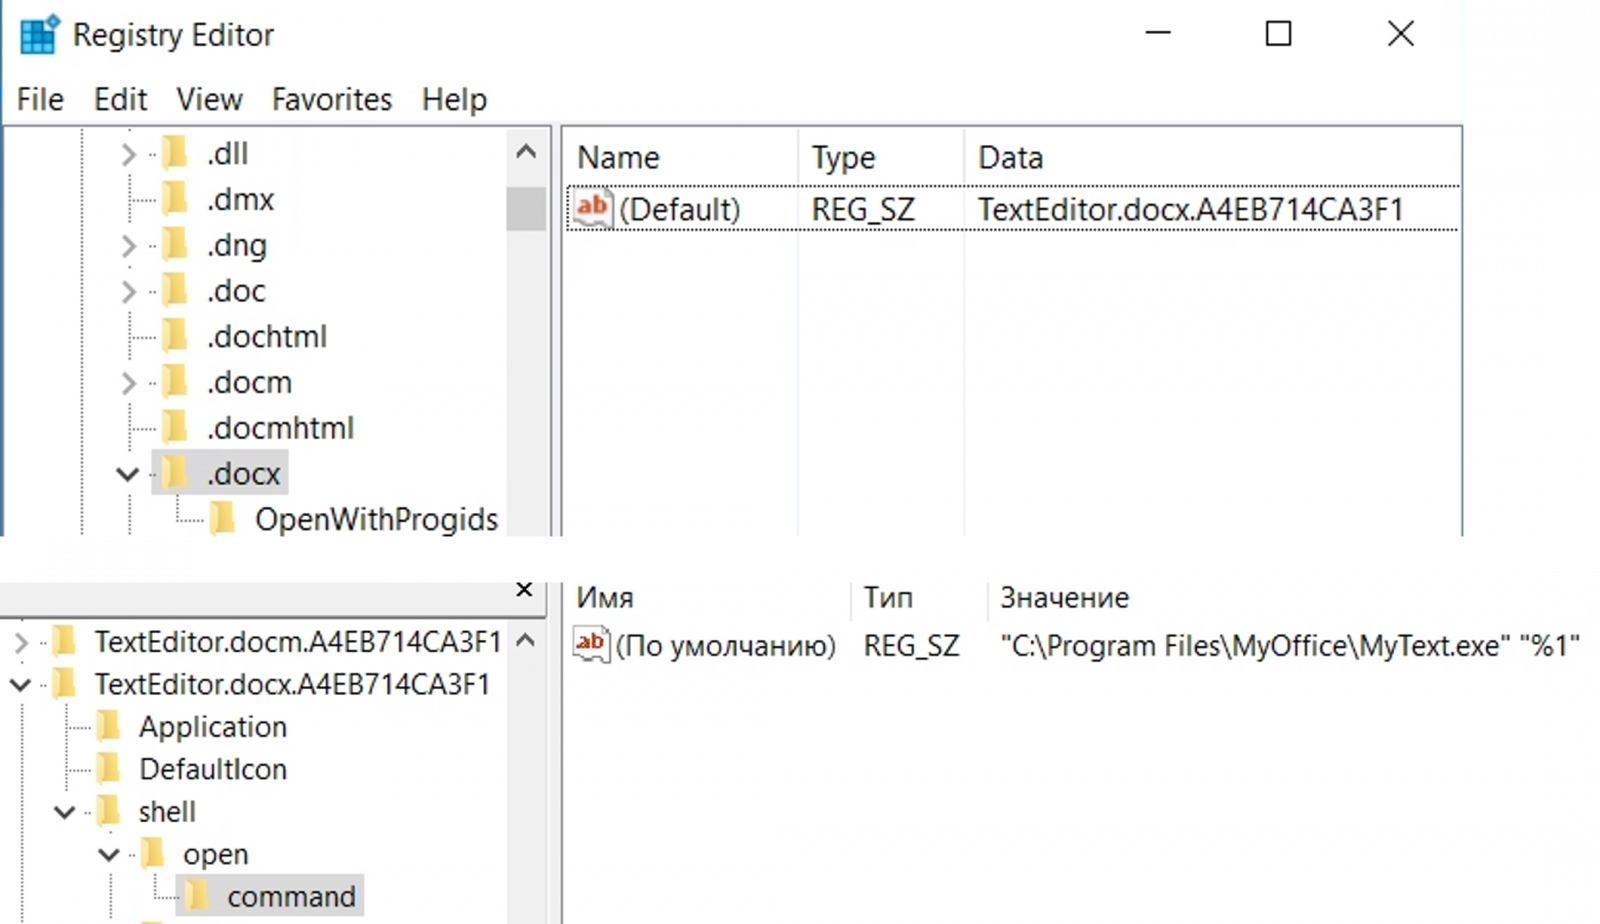
Task: Expand the .doc key chevron
Action: pyautogui.click(x=126, y=291)
